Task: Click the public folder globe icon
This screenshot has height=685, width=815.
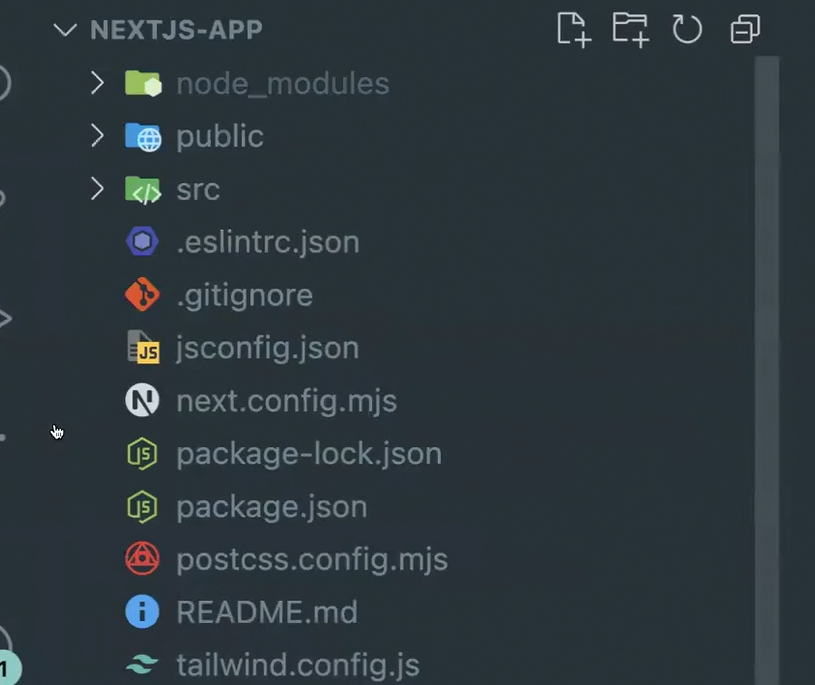Action: point(143,137)
